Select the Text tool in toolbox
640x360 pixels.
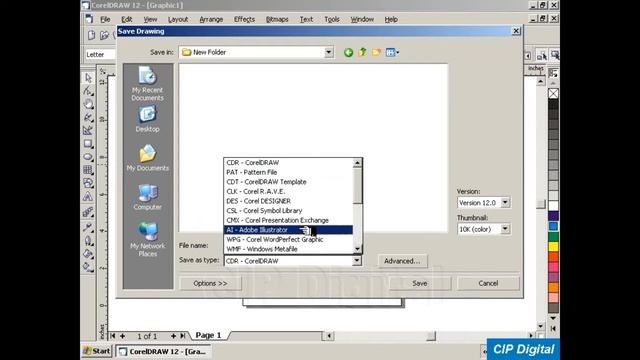tap(88, 197)
